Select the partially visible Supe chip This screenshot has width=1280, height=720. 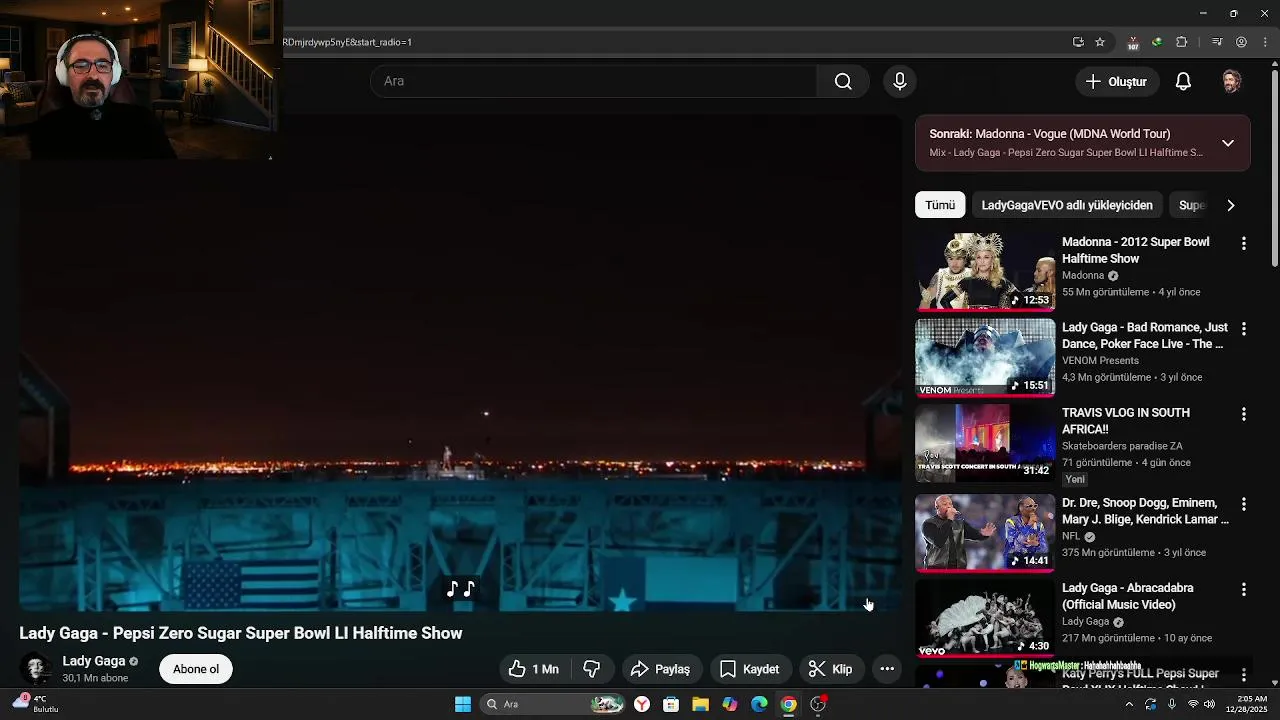[x=1190, y=205]
